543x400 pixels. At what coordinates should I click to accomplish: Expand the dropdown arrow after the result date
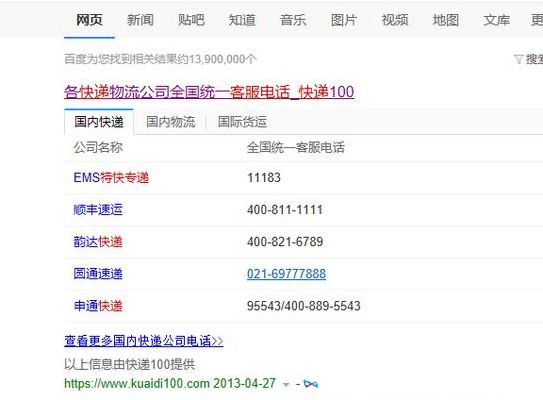[x=286, y=385]
